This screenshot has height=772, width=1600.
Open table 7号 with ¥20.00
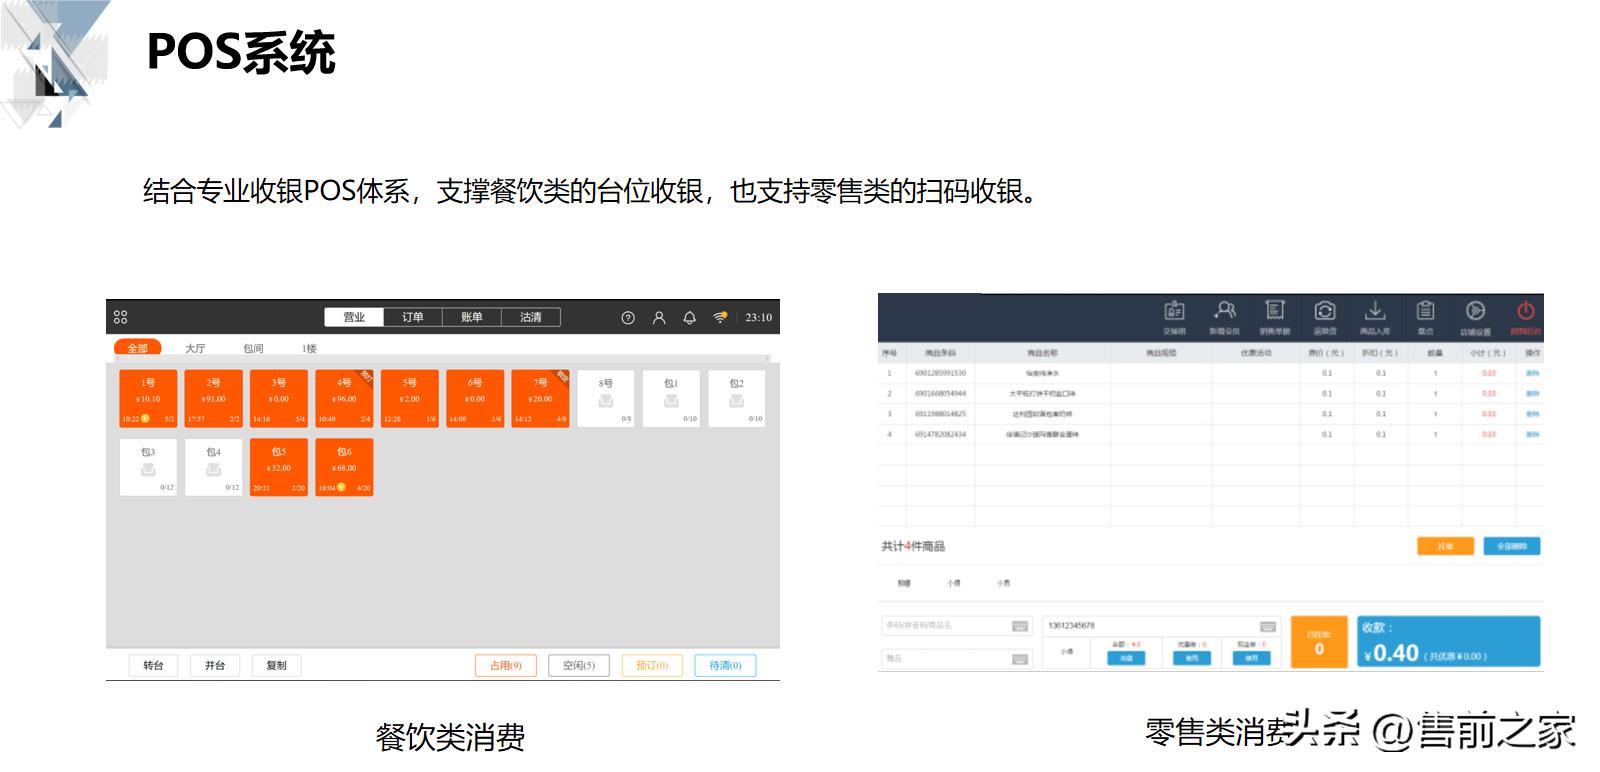[x=540, y=399]
